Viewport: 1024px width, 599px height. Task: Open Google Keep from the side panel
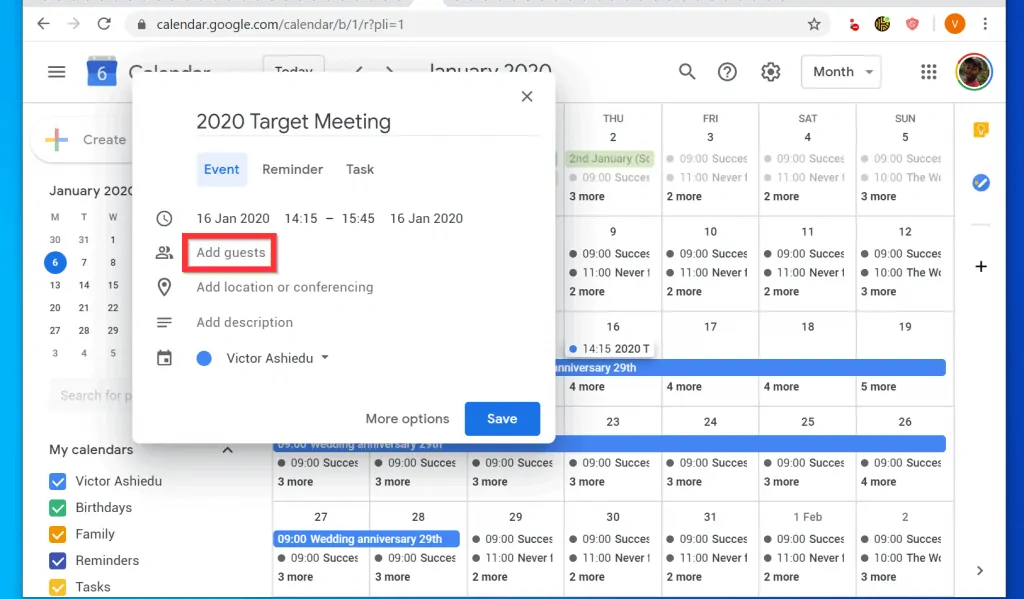[x=980, y=129]
